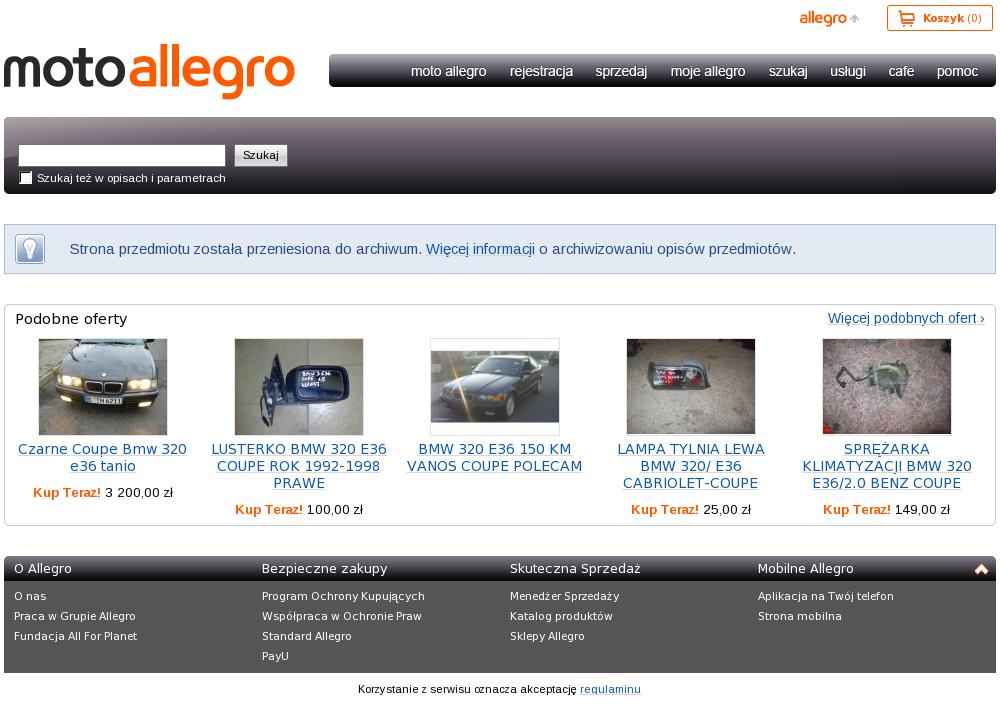Enable 'Szukaj też w opisach i parametrach' checkbox

[26, 178]
